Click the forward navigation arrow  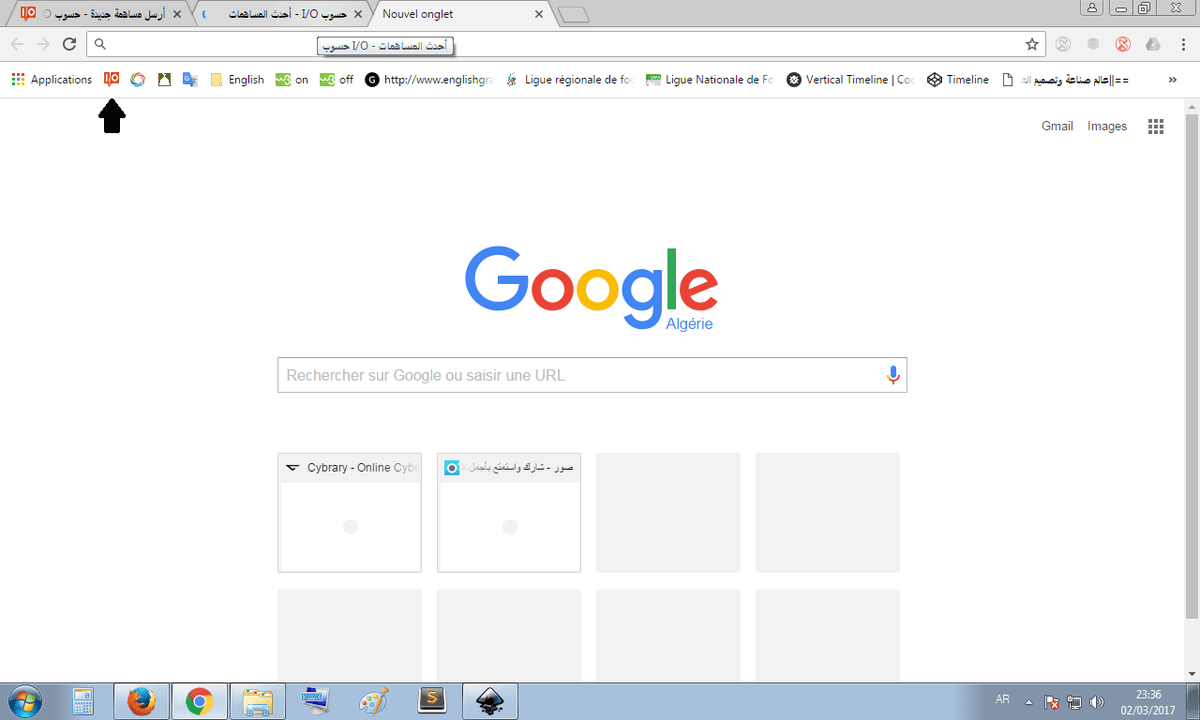43,44
